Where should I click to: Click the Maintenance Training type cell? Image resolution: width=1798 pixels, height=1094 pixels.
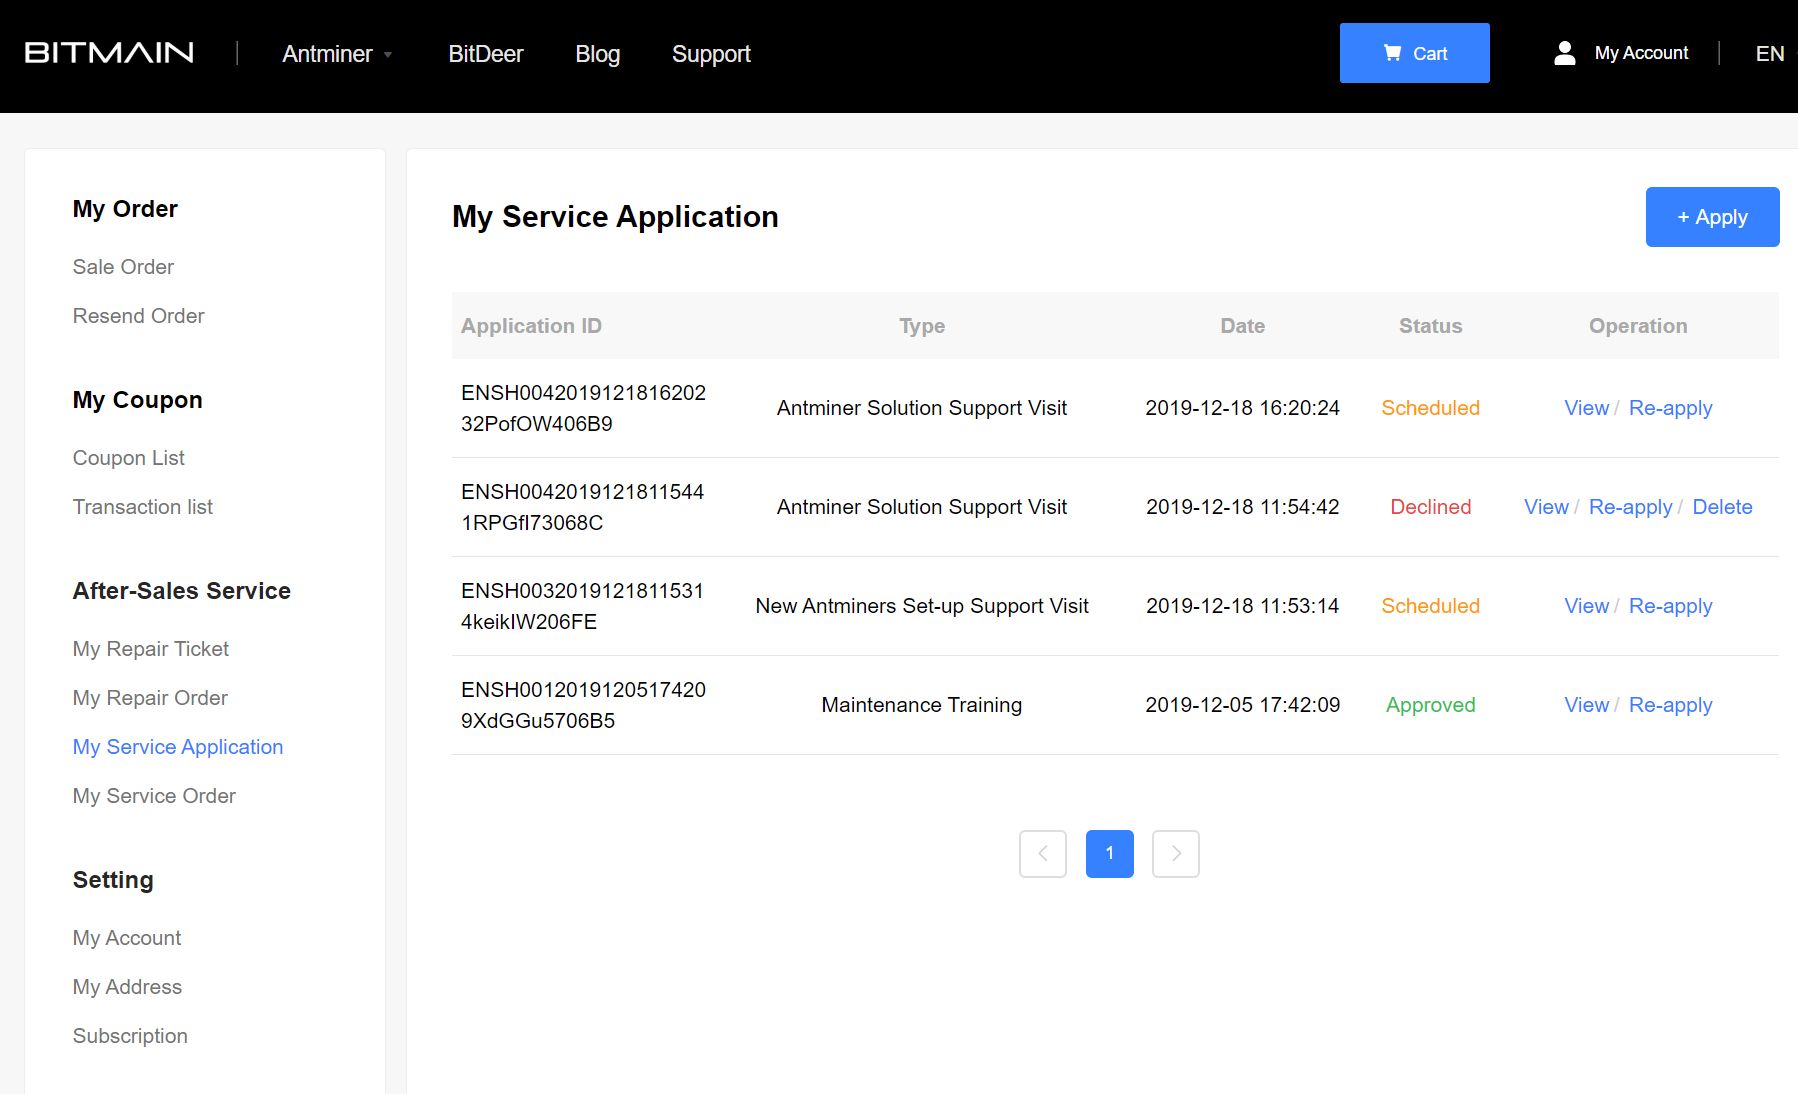[921, 705]
